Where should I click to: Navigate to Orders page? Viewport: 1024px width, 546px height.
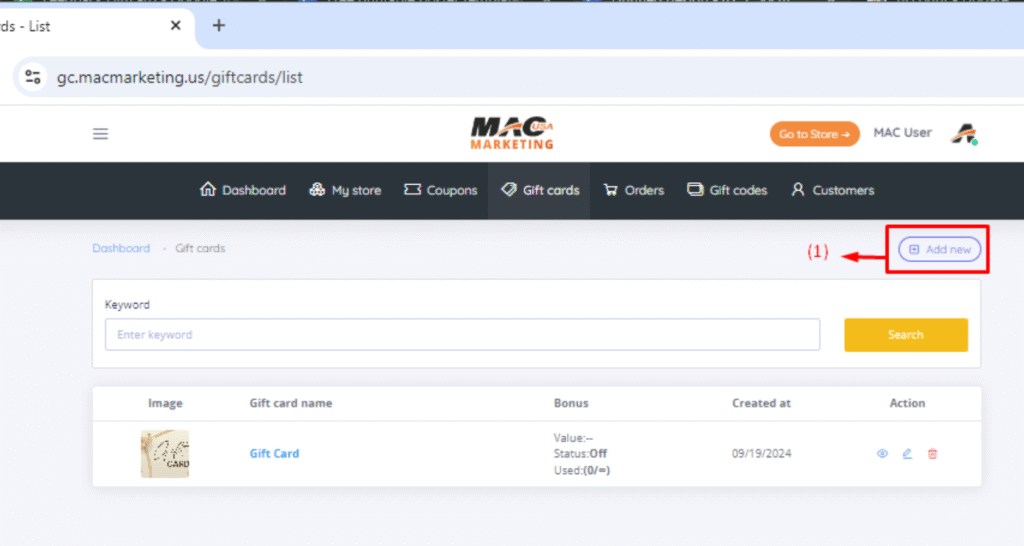pos(634,190)
